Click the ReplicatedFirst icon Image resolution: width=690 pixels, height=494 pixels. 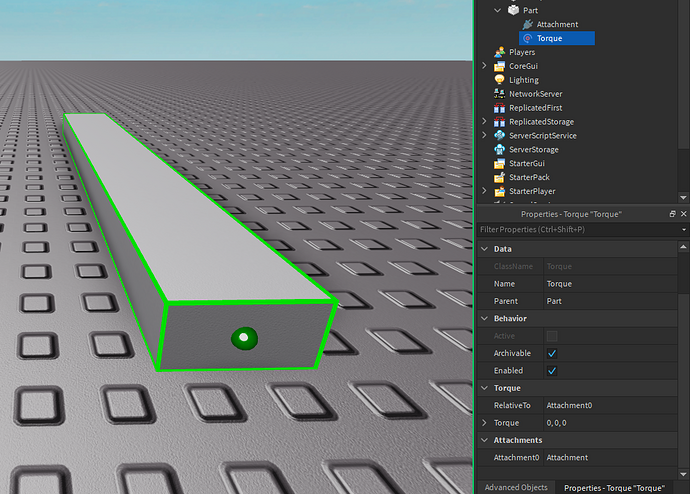point(499,108)
